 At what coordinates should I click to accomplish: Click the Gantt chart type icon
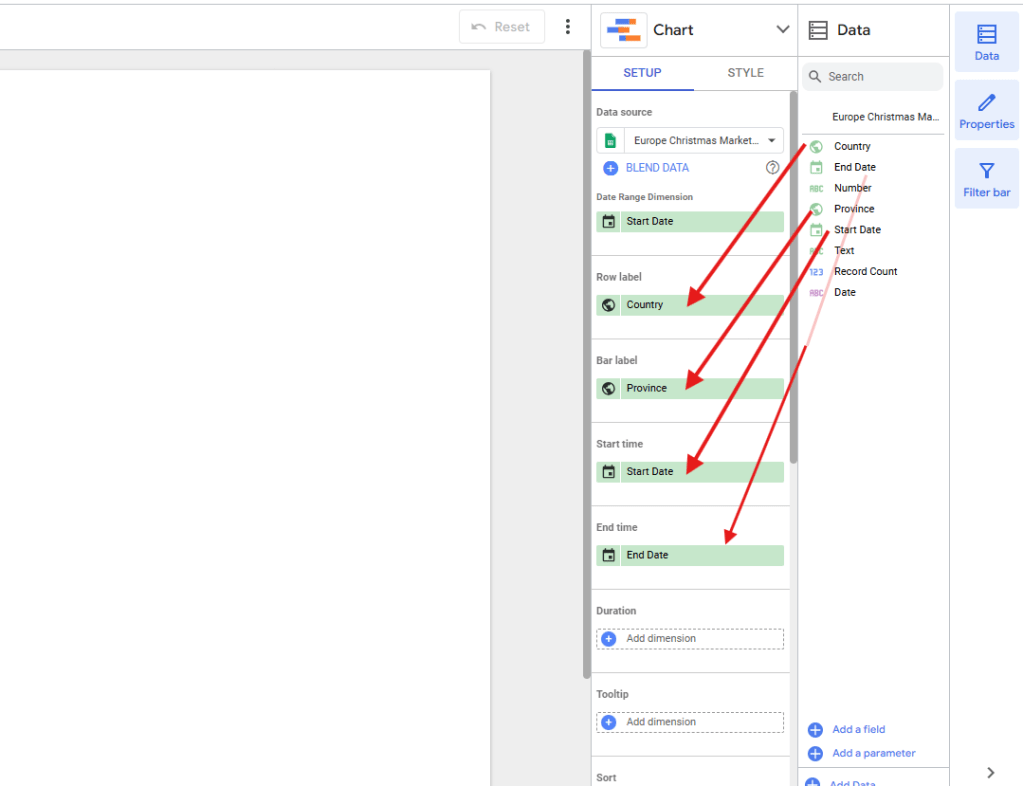624,30
